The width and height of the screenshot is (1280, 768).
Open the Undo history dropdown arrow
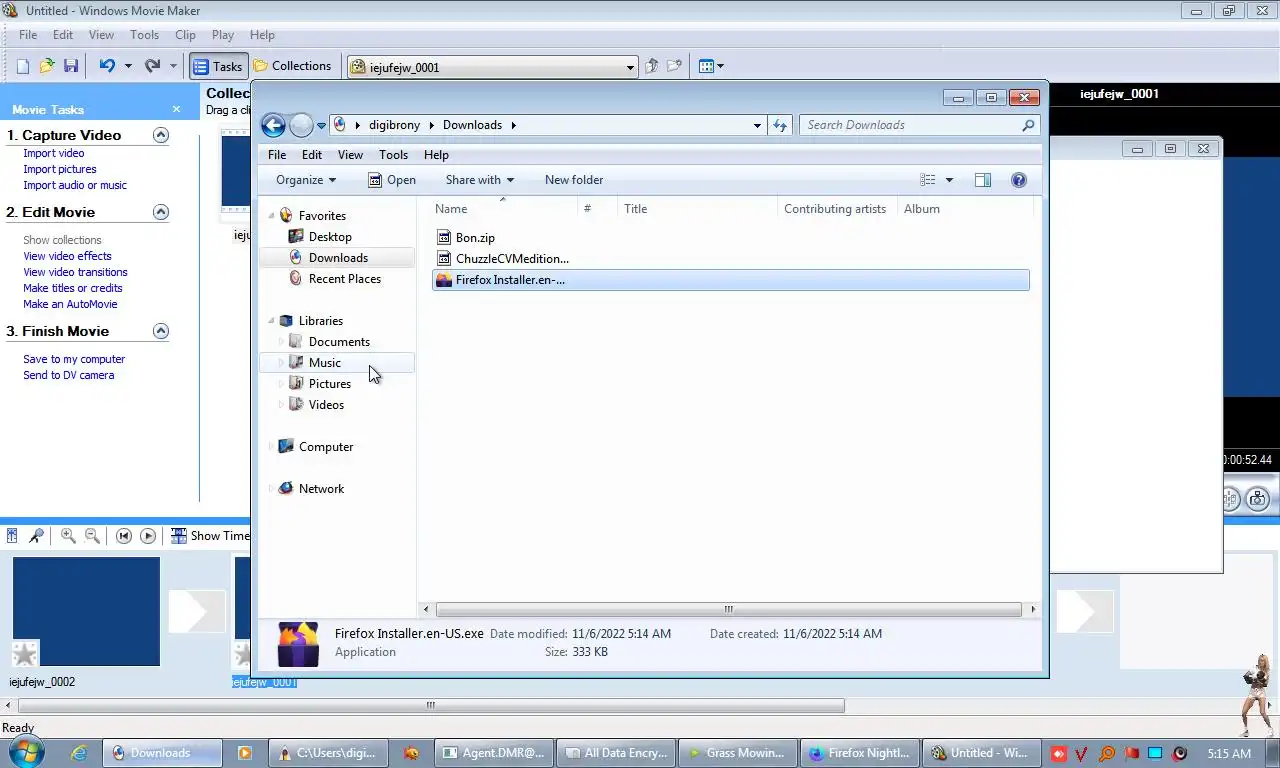pyautogui.click(x=128, y=67)
